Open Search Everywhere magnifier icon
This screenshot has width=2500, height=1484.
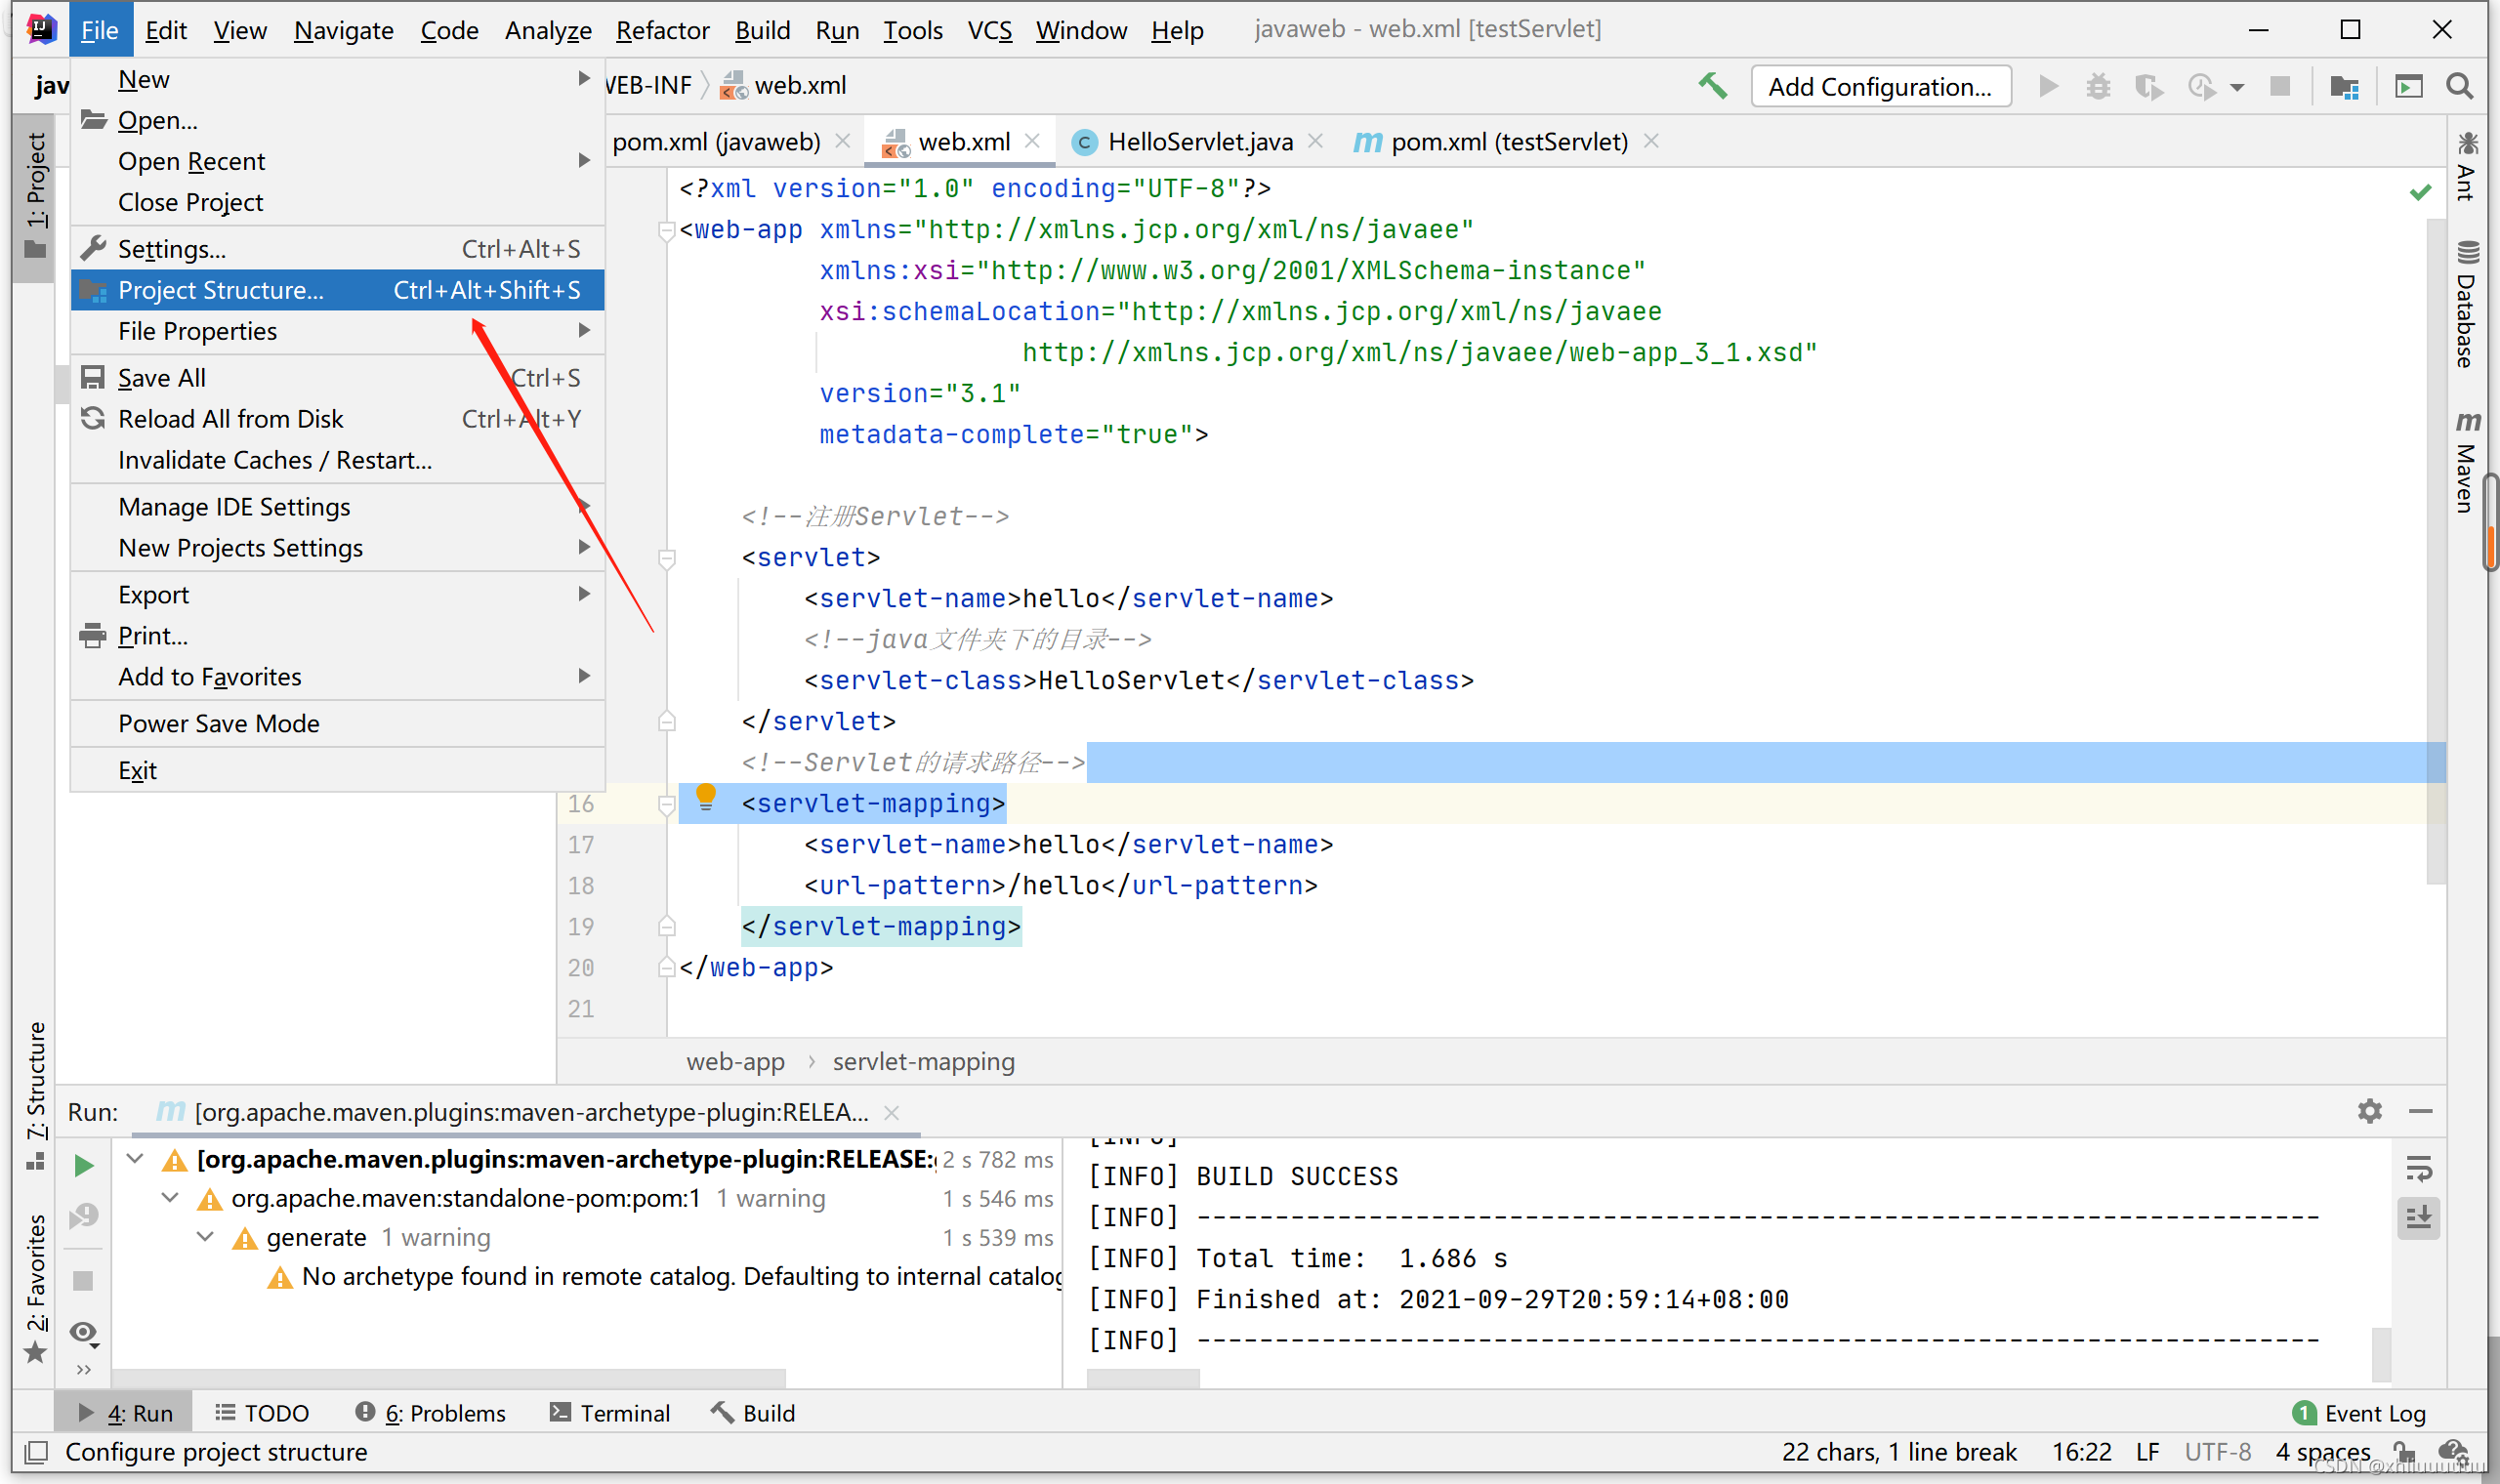pyautogui.click(x=2459, y=87)
